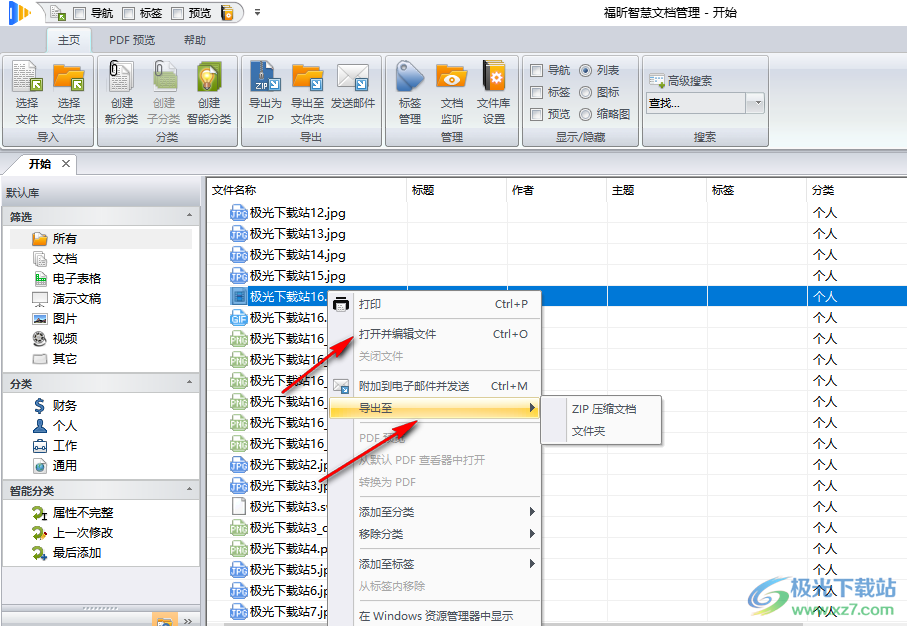Sort by 文件名称 column header

307,190
